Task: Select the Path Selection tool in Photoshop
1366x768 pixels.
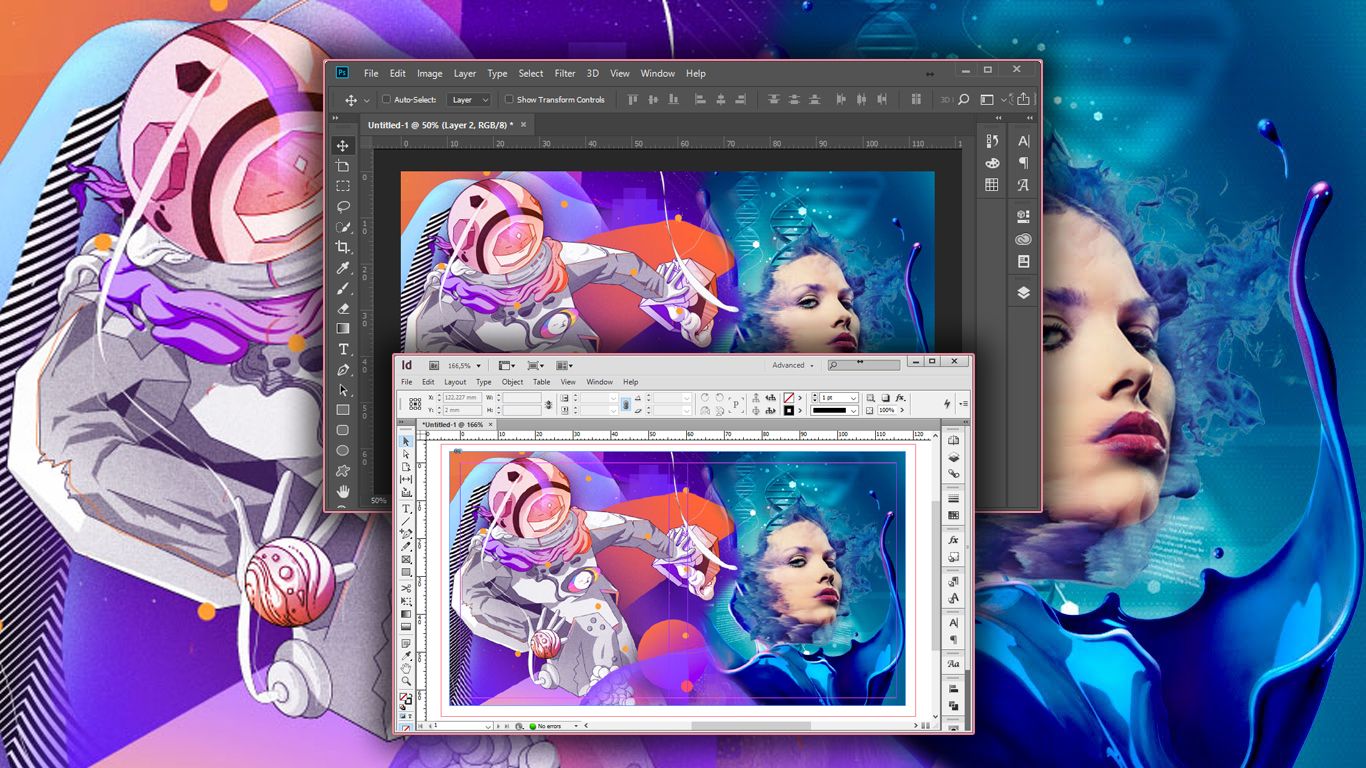Action: point(343,390)
